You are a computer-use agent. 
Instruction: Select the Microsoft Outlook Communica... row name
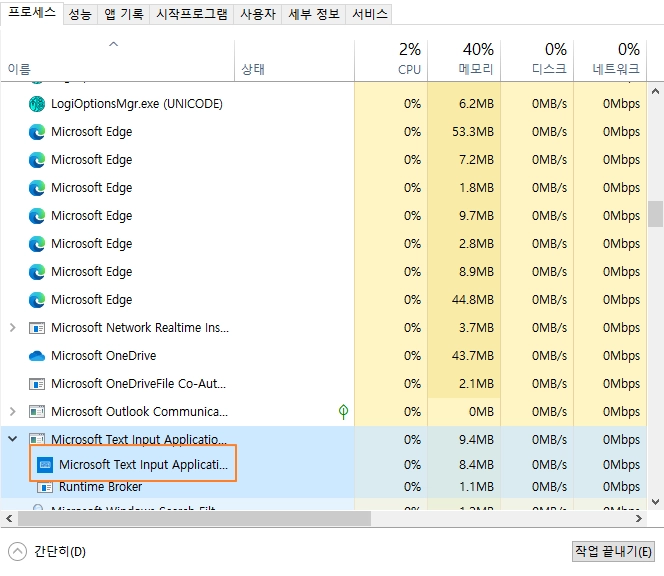tap(139, 412)
